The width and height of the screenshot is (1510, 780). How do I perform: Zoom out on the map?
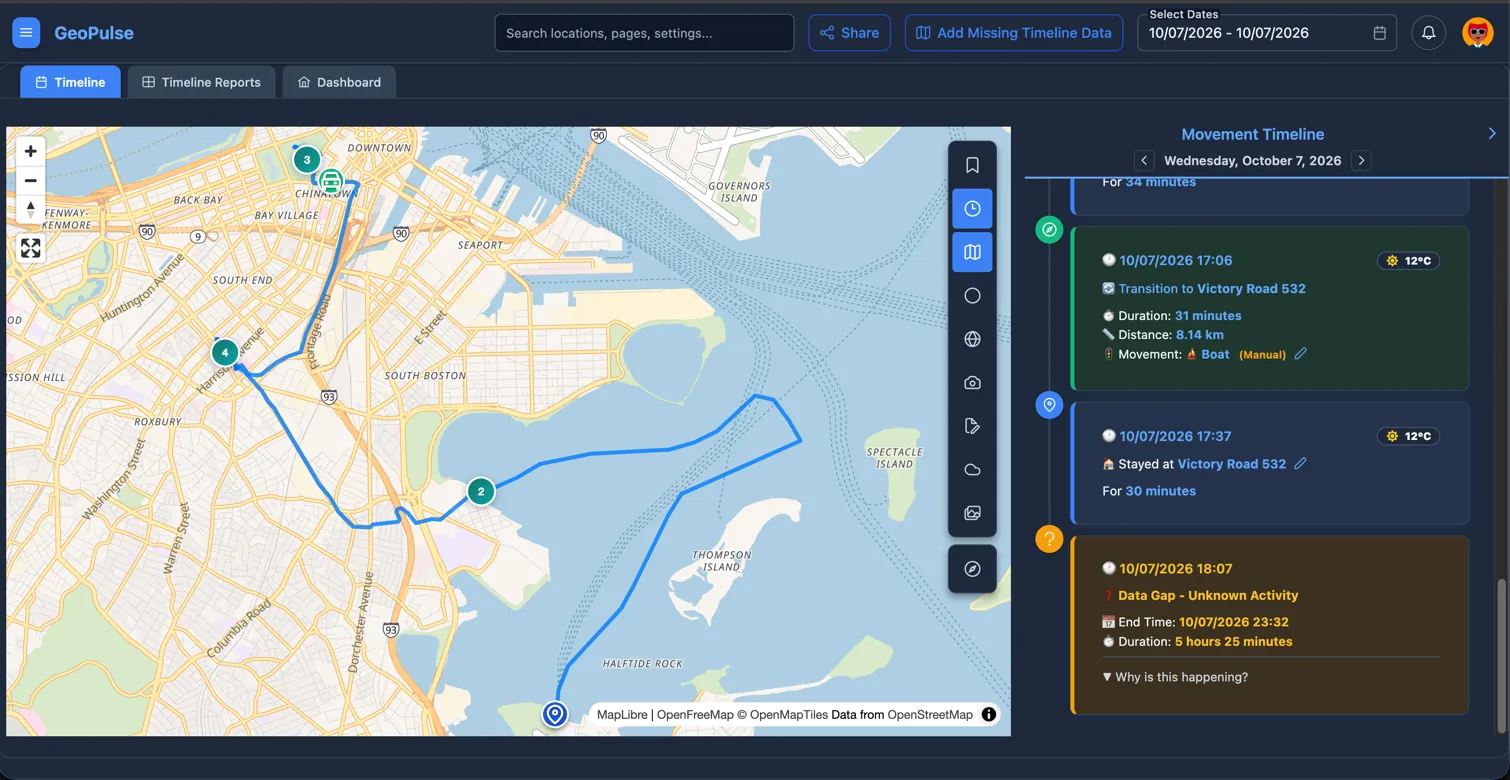tap(31, 180)
